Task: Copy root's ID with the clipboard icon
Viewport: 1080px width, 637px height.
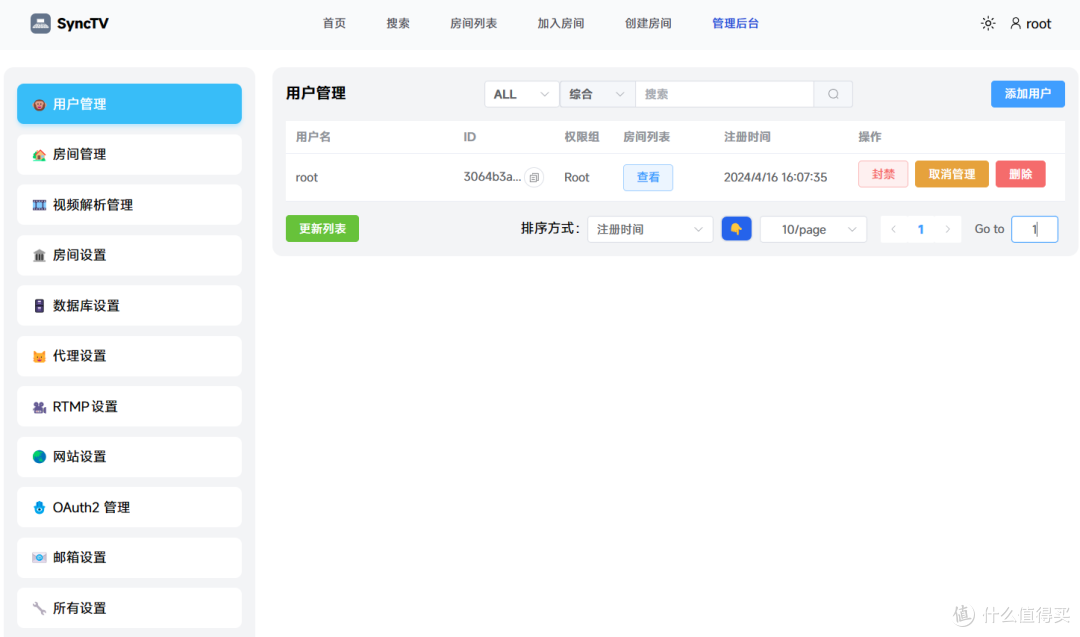Action: click(x=533, y=177)
